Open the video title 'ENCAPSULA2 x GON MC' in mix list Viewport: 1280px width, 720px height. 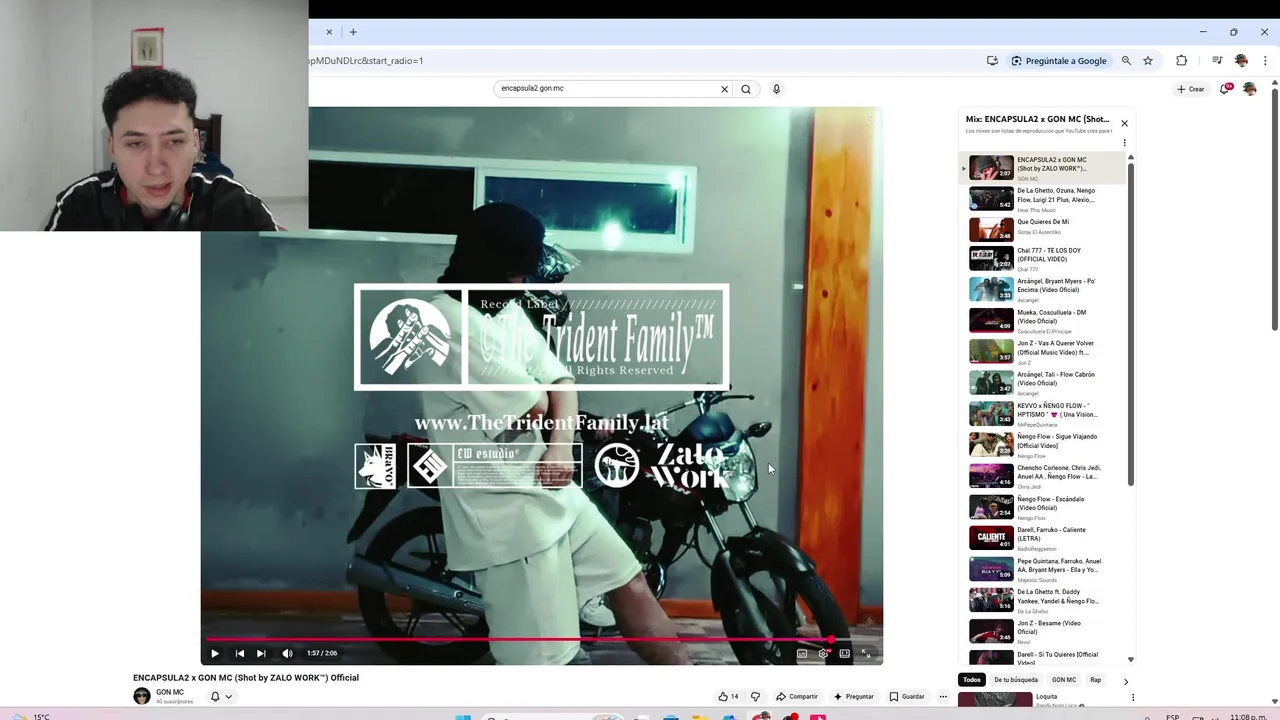pos(1051,164)
